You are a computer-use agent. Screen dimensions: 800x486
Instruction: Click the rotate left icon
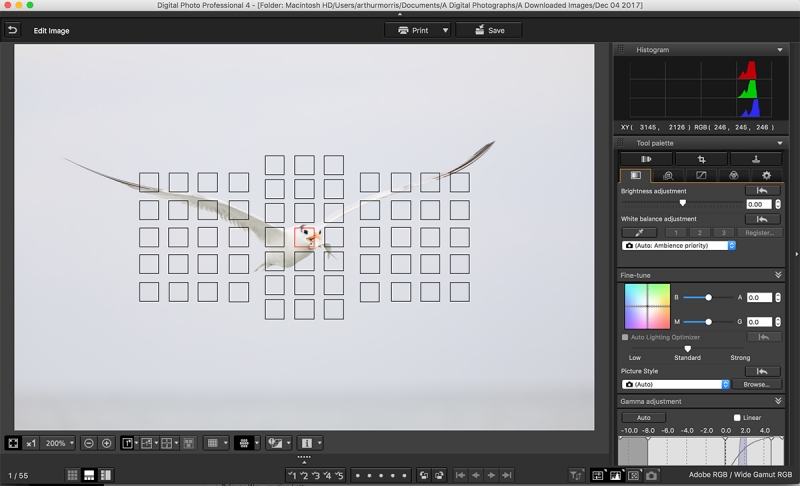tap(423, 475)
